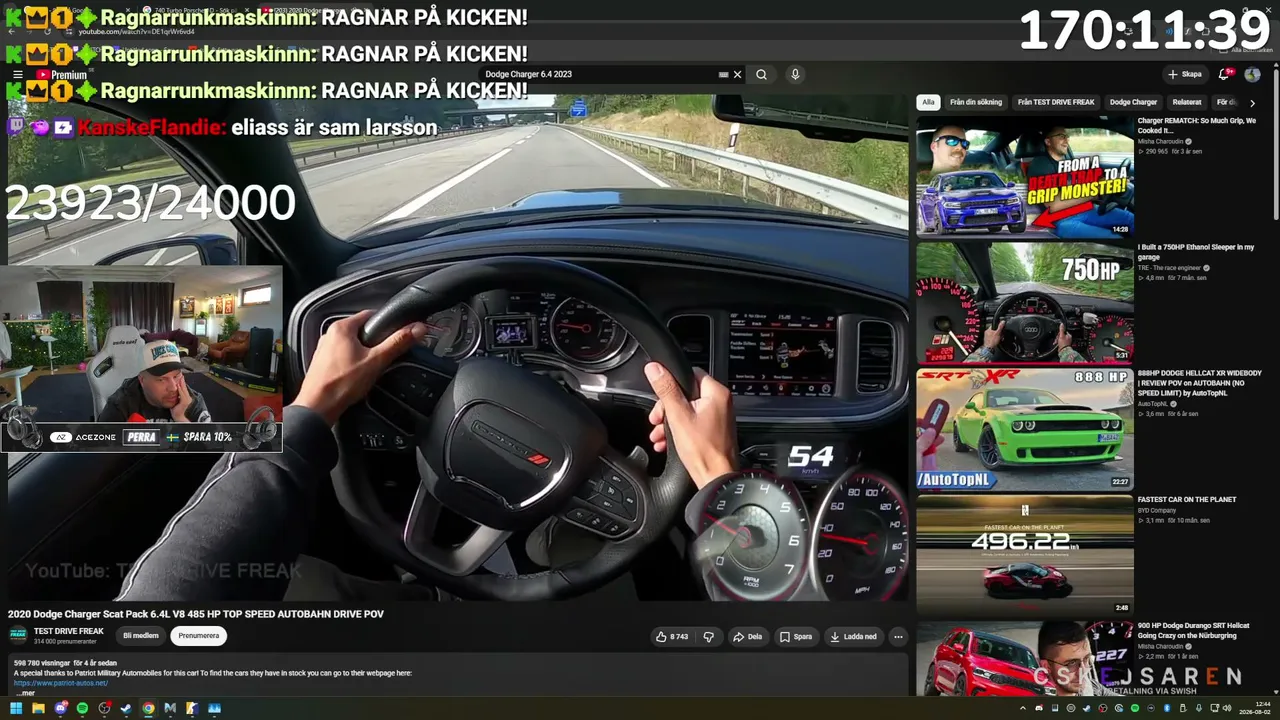Show hidden system tray icons
1280x720 pixels.
click(1024, 708)
